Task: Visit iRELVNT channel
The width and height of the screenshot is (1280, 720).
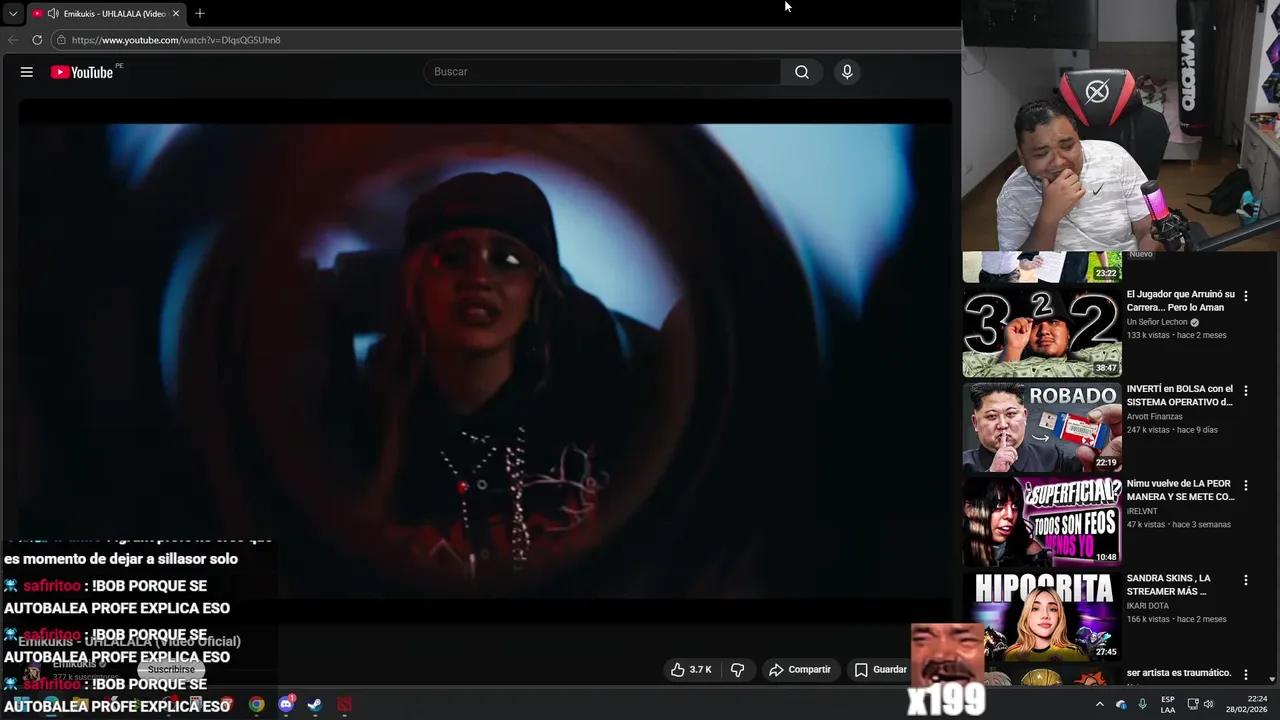Action: [1142, 511]
